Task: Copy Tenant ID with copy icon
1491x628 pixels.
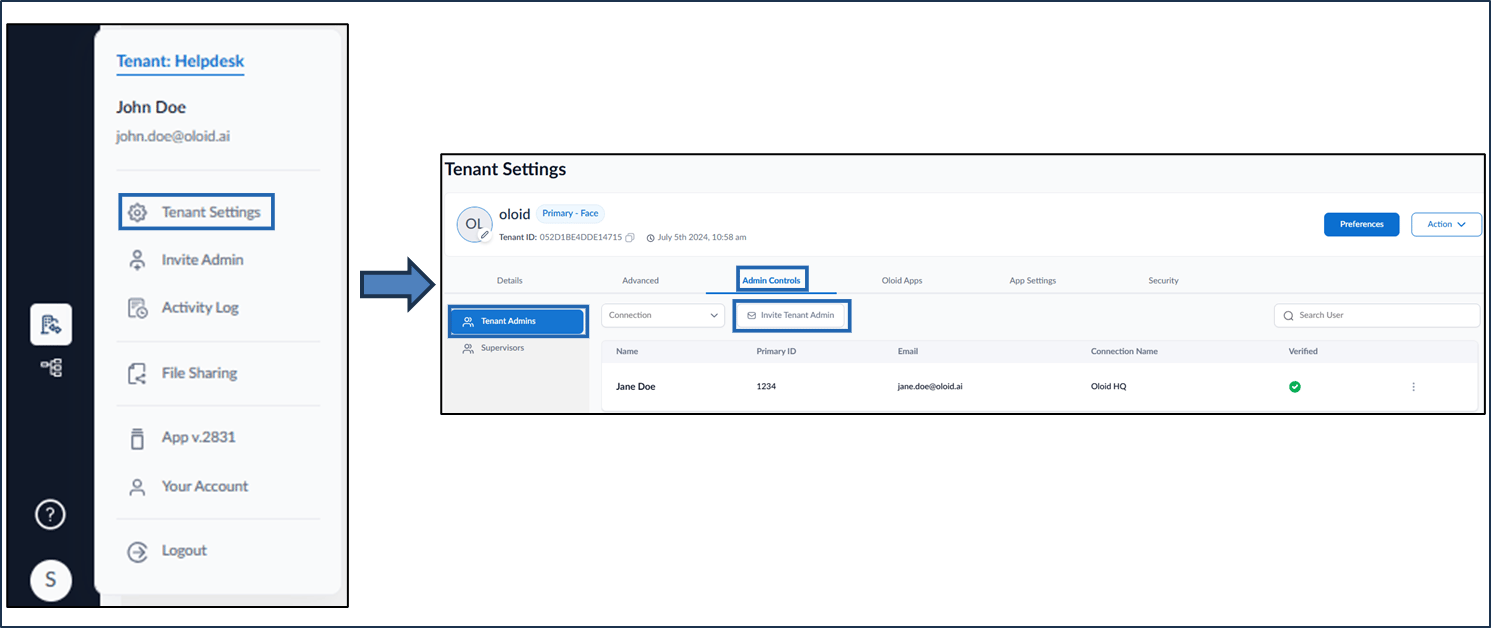Action: pyautogui.click(x=630, y=238)
